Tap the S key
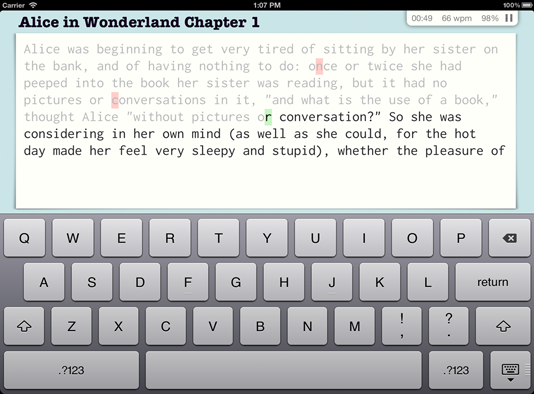 (x=92, y=282)
